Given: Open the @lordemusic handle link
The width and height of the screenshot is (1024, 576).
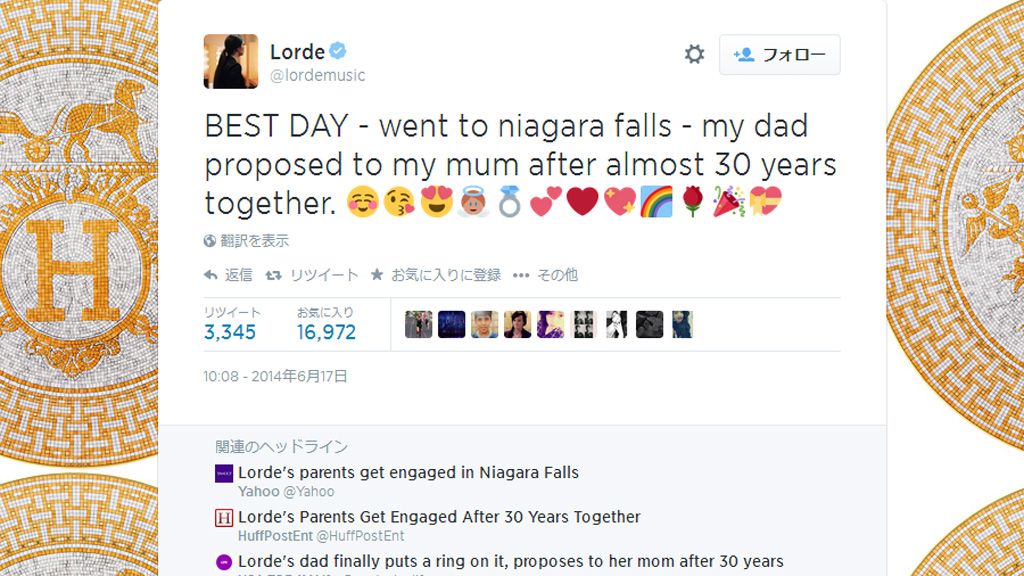Looking at the screenshot, I should [x=318, y=75].
